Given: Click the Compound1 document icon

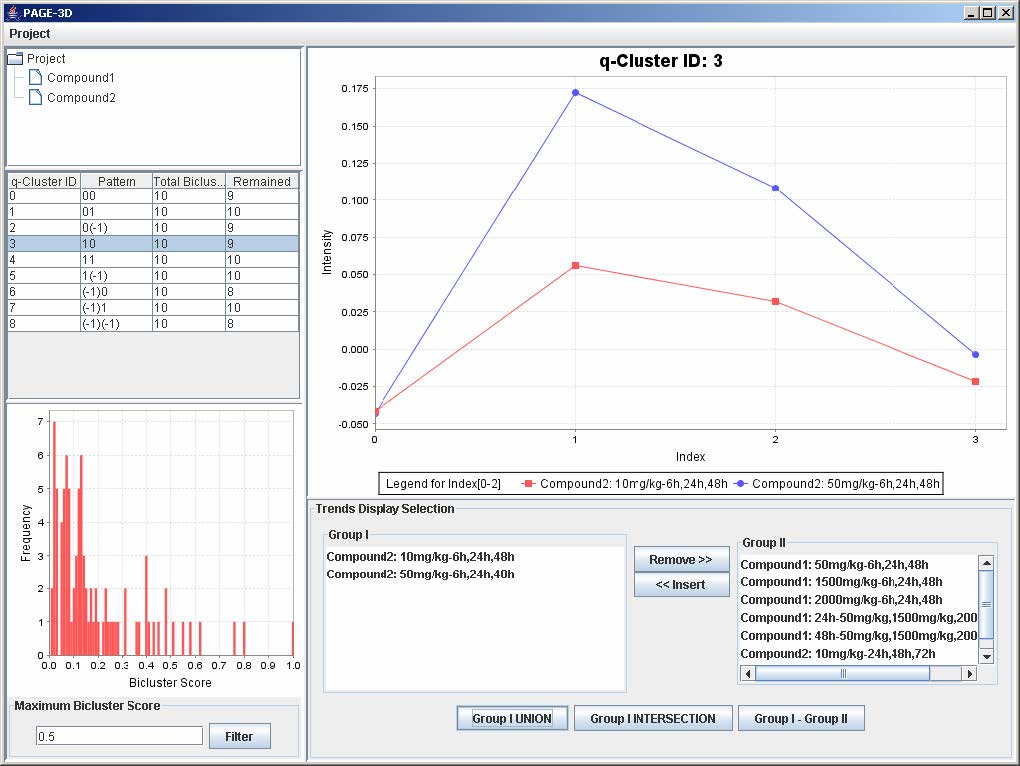Looking at the screenshot, I should pyautogui.click(x=35, y=78).
